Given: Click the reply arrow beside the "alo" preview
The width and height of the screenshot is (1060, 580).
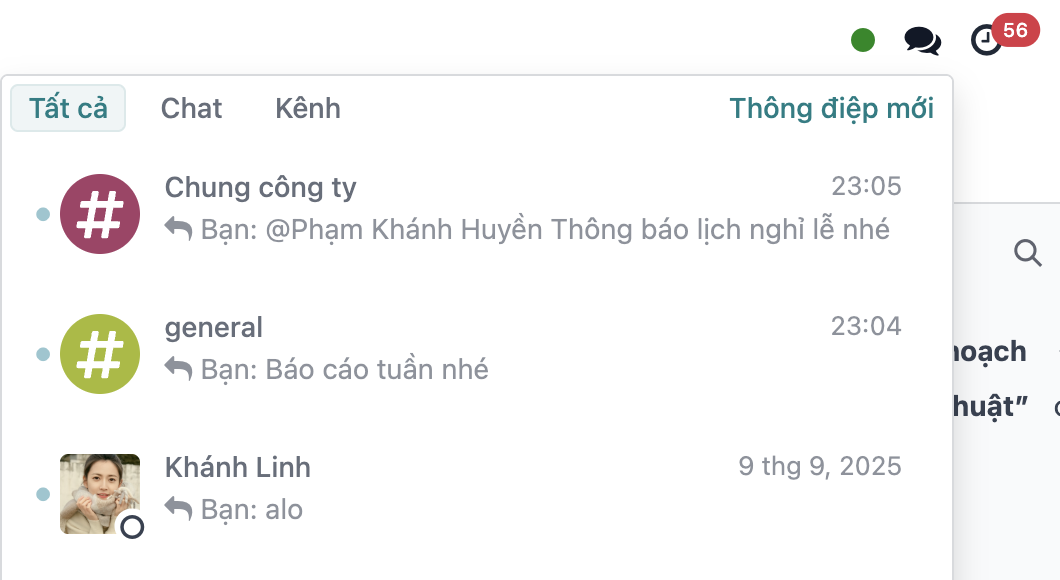Looking at the screenshot, I should click(180, 508).
